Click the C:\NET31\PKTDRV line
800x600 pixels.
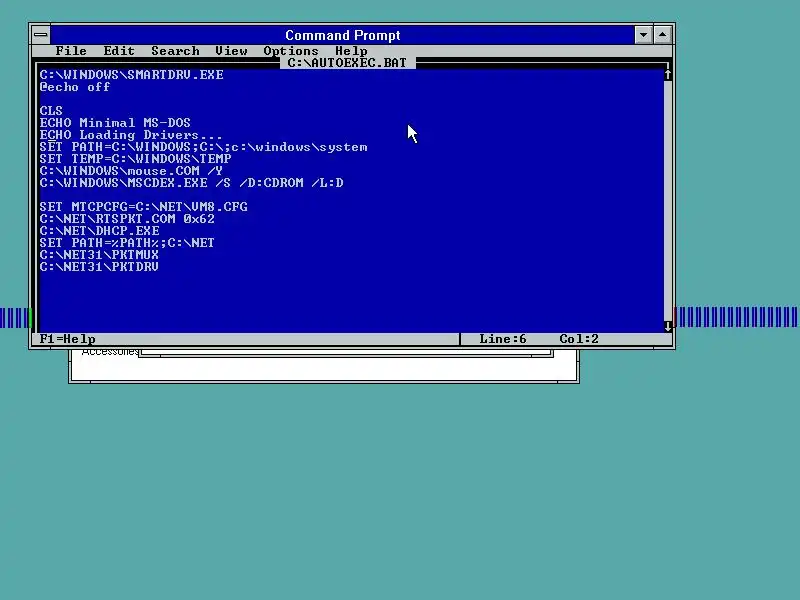[99, 267]
